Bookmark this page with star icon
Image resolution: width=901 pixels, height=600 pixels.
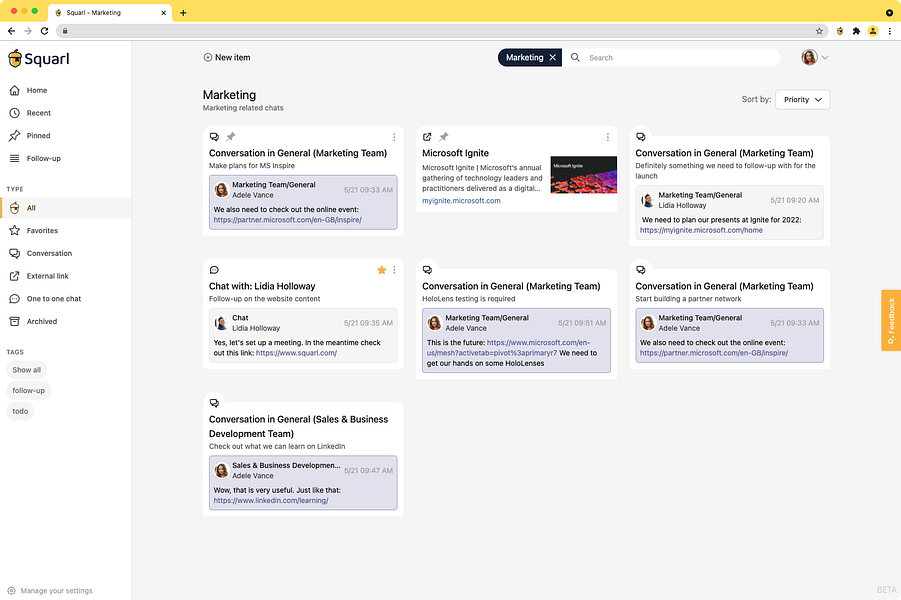pos(819,31)
